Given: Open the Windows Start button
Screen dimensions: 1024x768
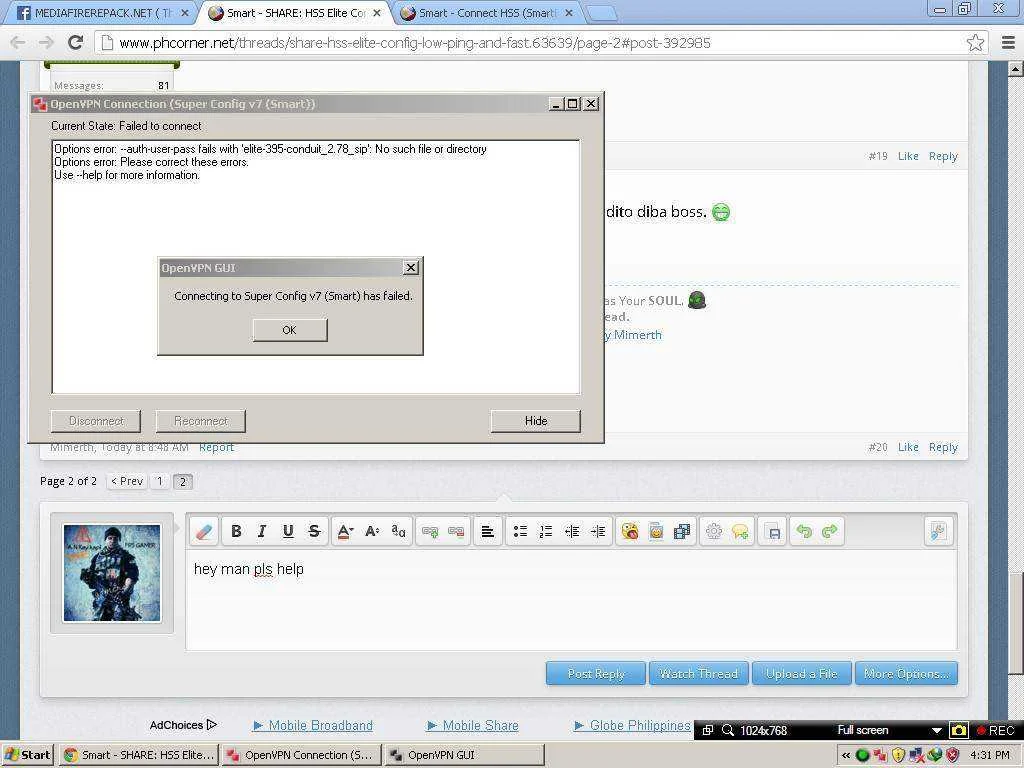Looking at the screenshot, I should tap(27, 755).
